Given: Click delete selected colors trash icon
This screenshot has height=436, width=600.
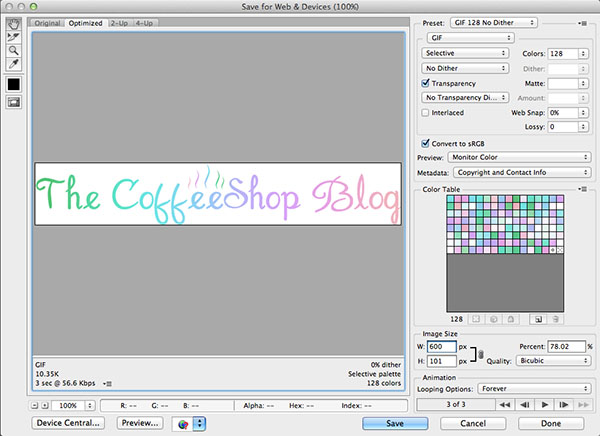Looking at the screenshot, I should point(555,319).
